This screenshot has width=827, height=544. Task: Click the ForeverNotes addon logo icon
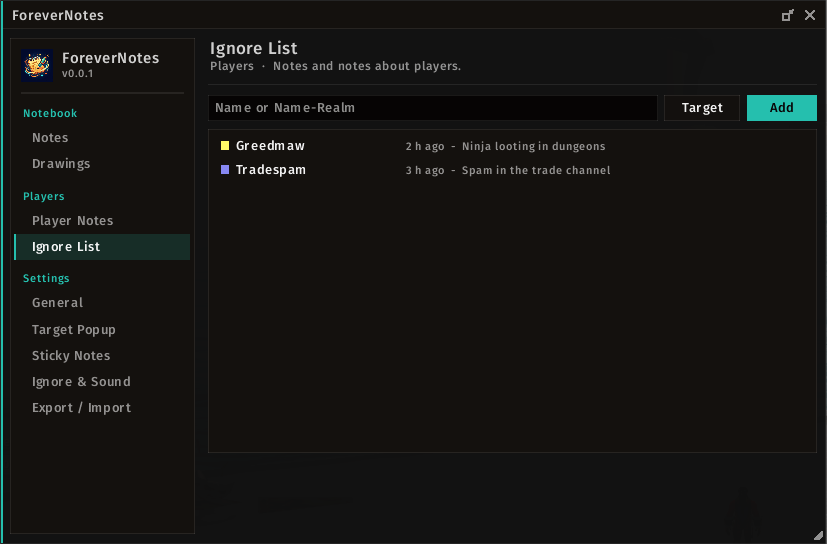coord(37,65)
